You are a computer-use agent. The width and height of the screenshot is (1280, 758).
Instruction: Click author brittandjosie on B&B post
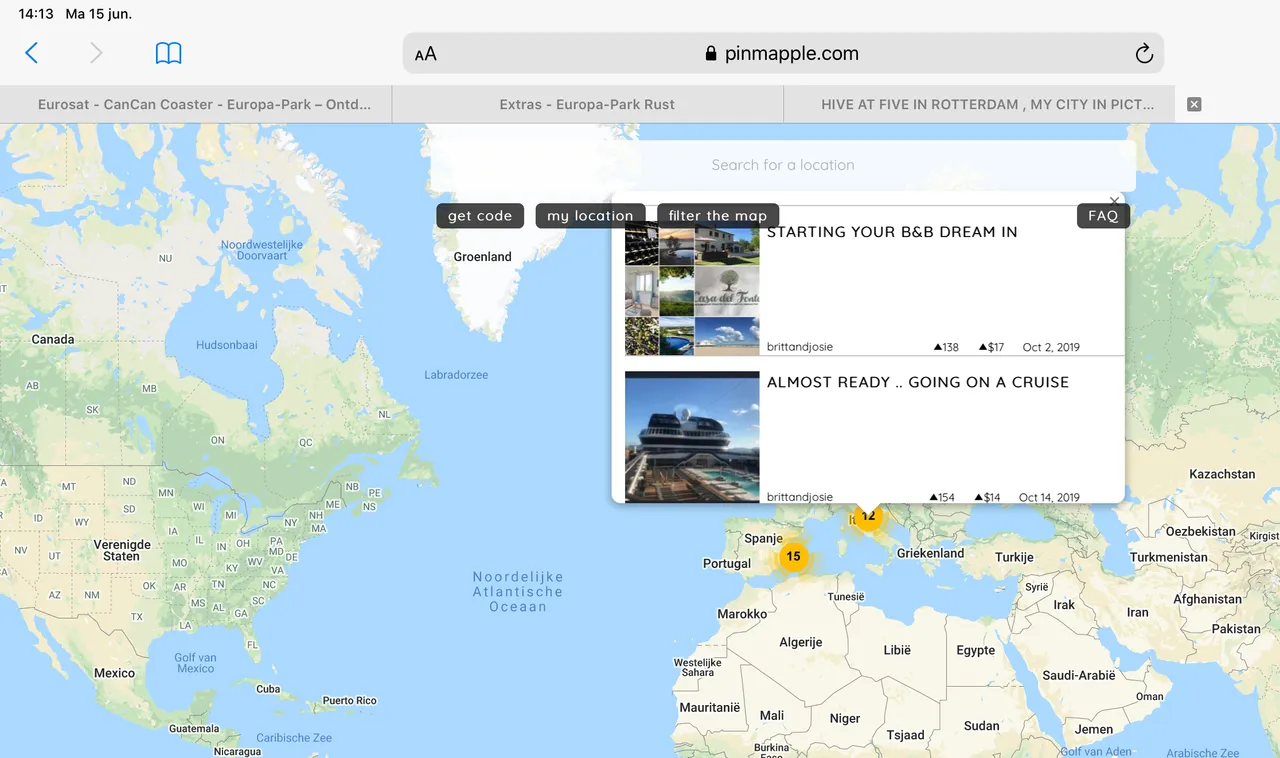pyautogui.click(x=800, y=347)
